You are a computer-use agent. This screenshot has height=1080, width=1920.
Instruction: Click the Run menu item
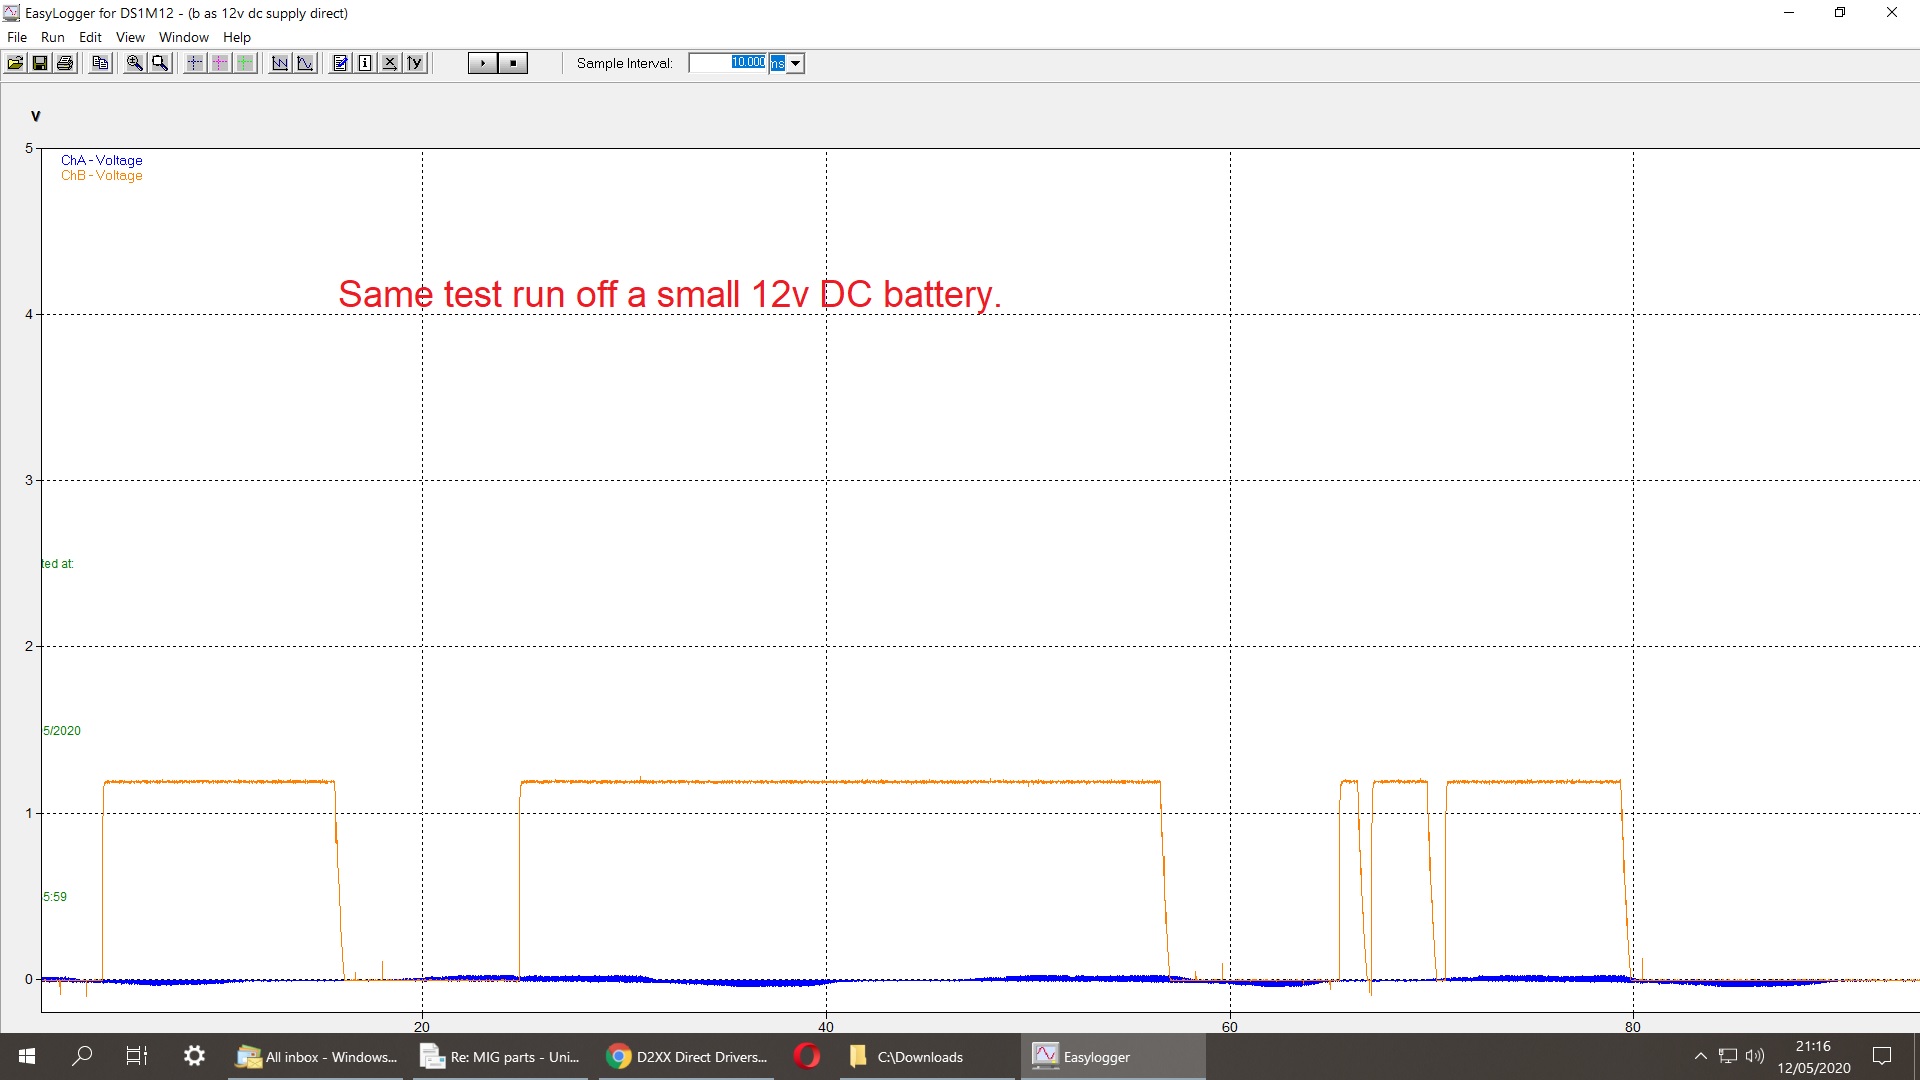click(51, 36)
